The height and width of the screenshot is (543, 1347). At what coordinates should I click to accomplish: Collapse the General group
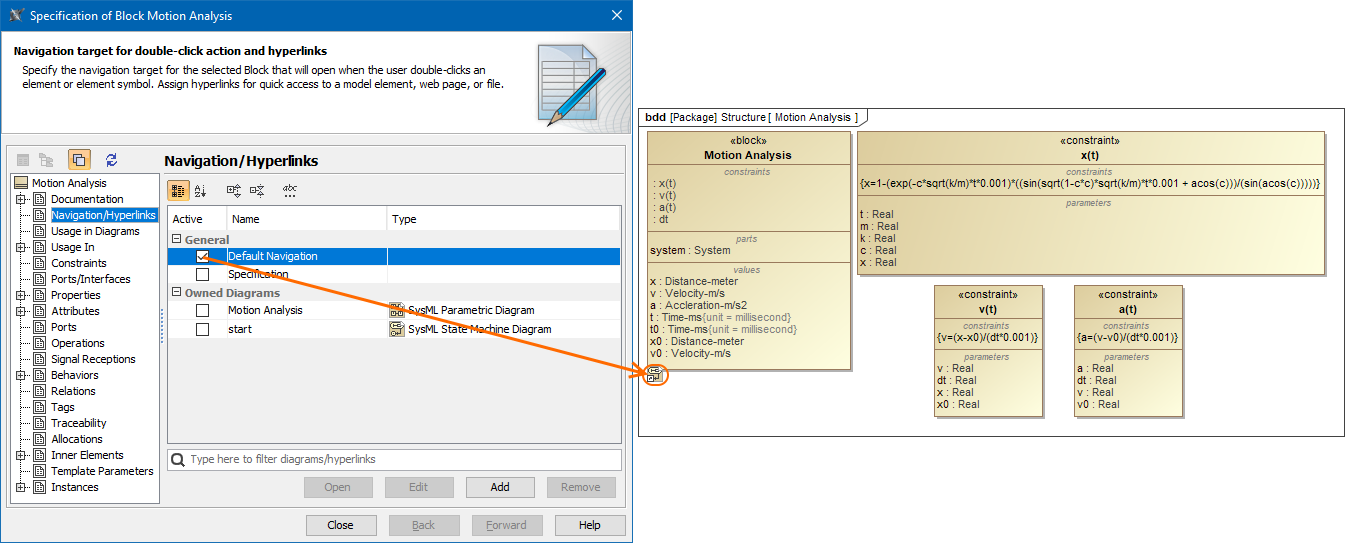tap(177, 239)
